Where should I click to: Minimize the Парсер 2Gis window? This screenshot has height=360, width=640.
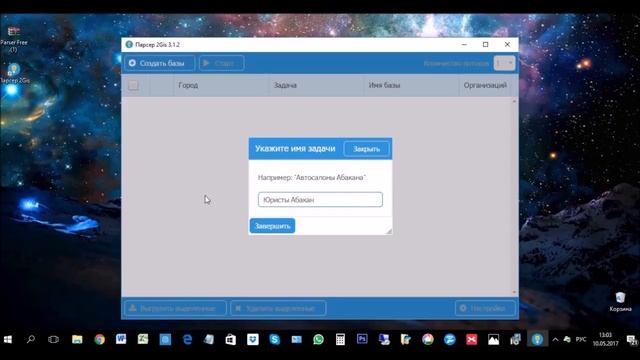(464, 44)
